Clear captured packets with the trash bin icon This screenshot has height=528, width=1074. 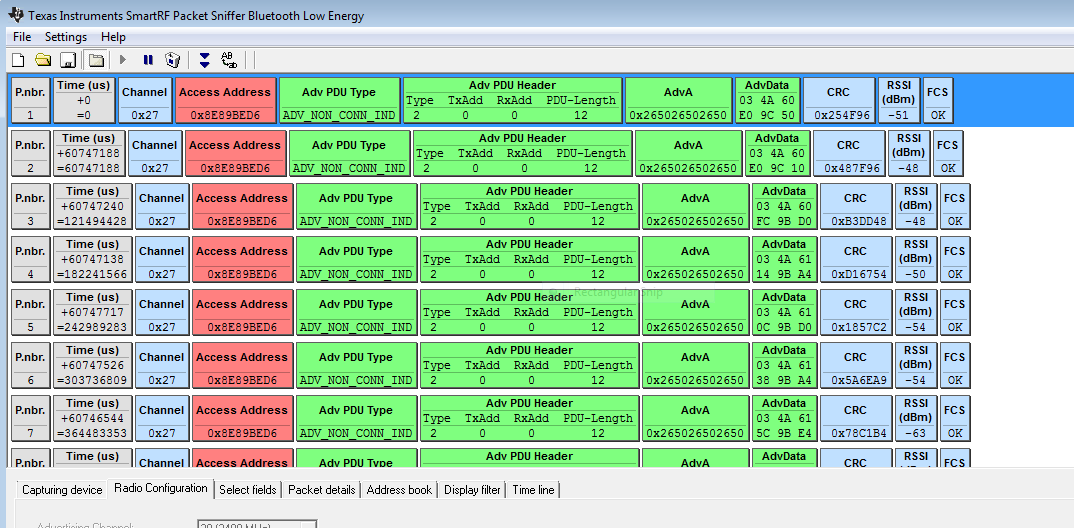point(173,60)
